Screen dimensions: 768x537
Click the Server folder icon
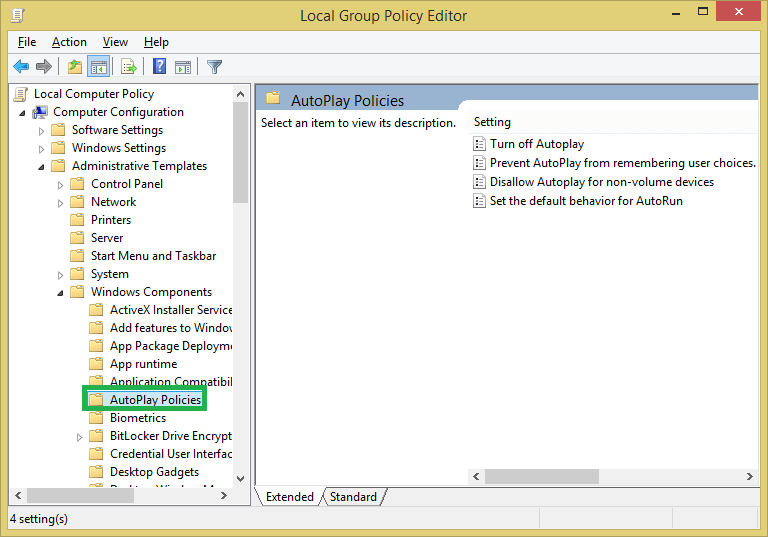pyautogui.click(x=77, y=238)
